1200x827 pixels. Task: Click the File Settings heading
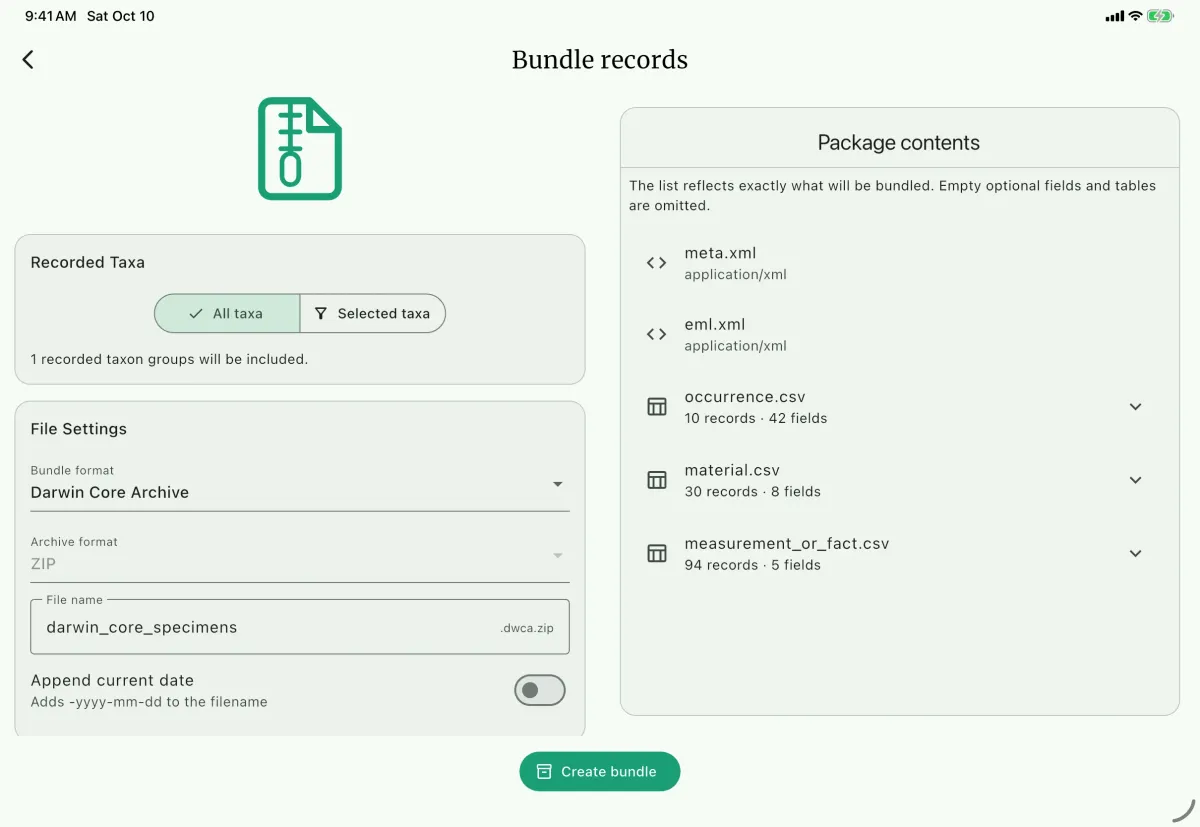(79, 429)
